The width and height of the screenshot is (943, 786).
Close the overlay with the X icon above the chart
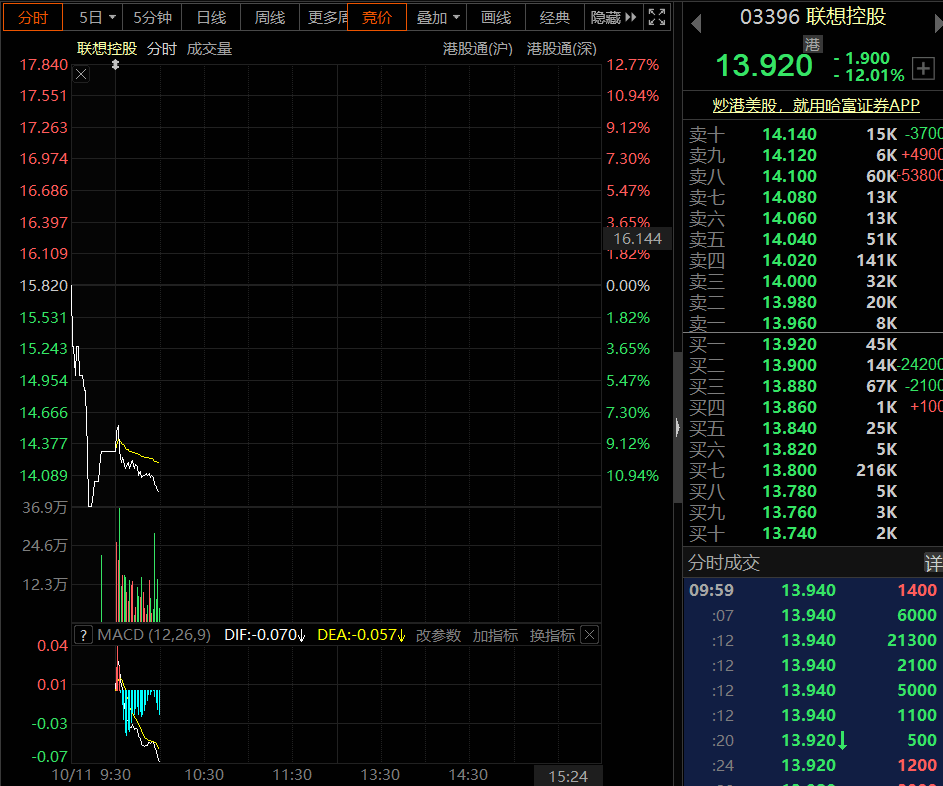click(x=81, y=74)
